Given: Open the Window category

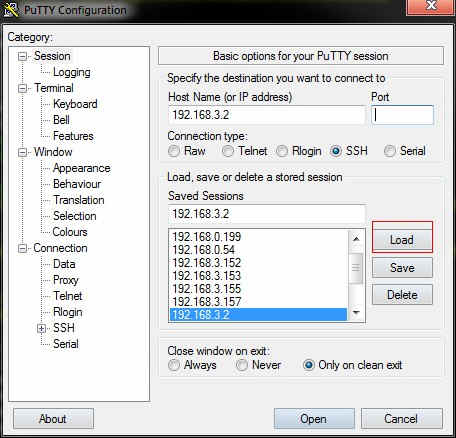Looking at the screenshot, I should click(x=53, y=152).
